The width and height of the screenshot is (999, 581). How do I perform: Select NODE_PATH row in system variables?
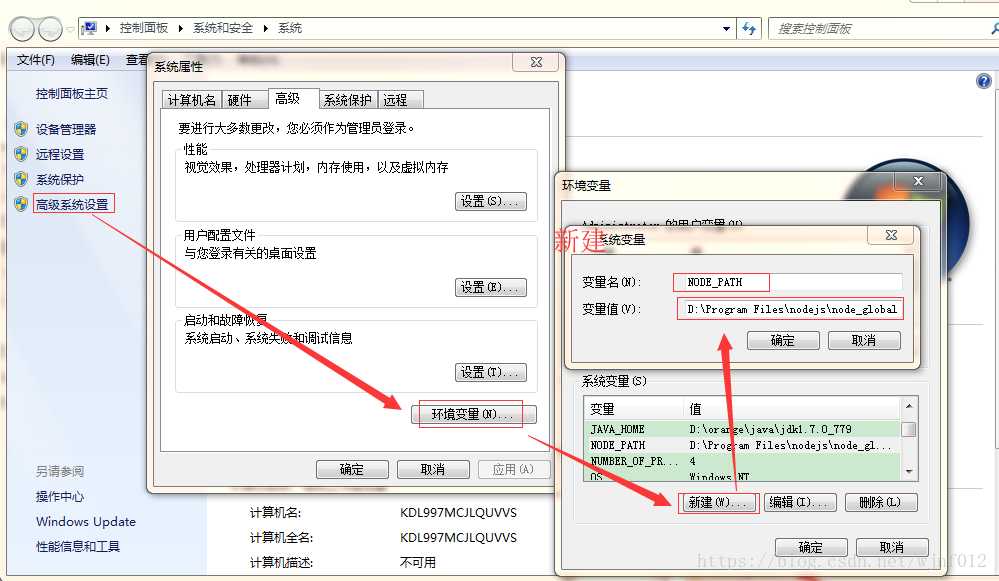[x=742, y=445]
